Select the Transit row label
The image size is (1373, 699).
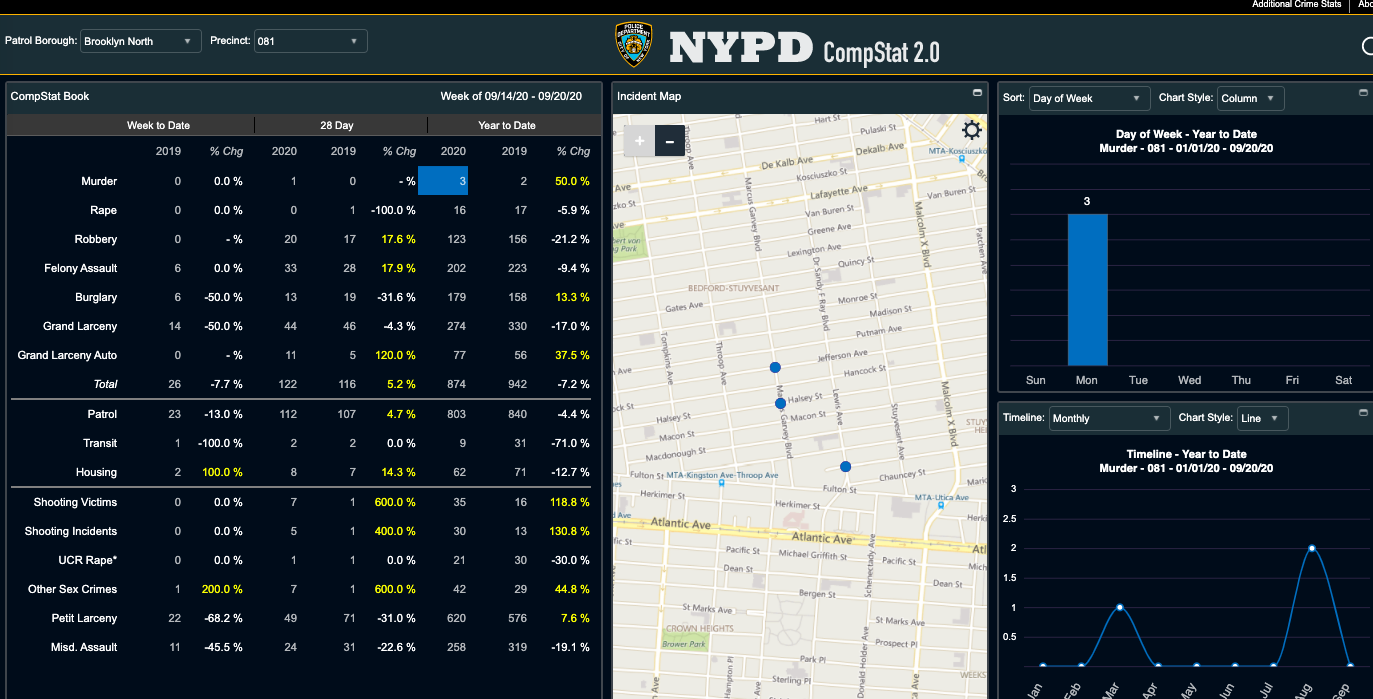point(100,443)
